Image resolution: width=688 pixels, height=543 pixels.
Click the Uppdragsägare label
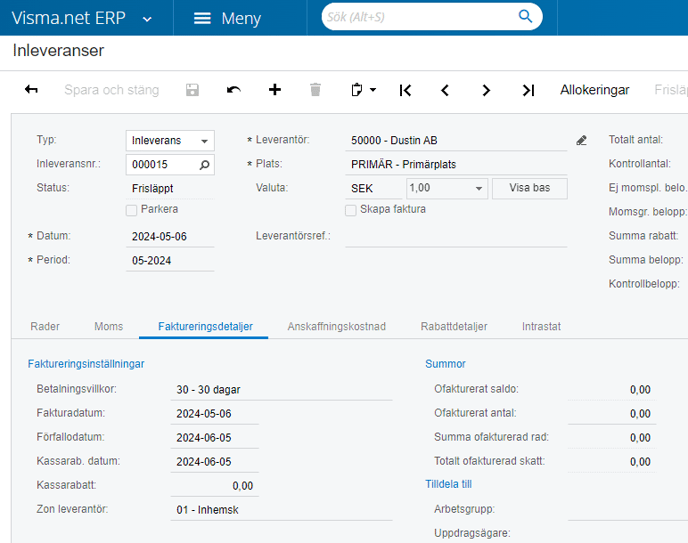coord(472,533)
